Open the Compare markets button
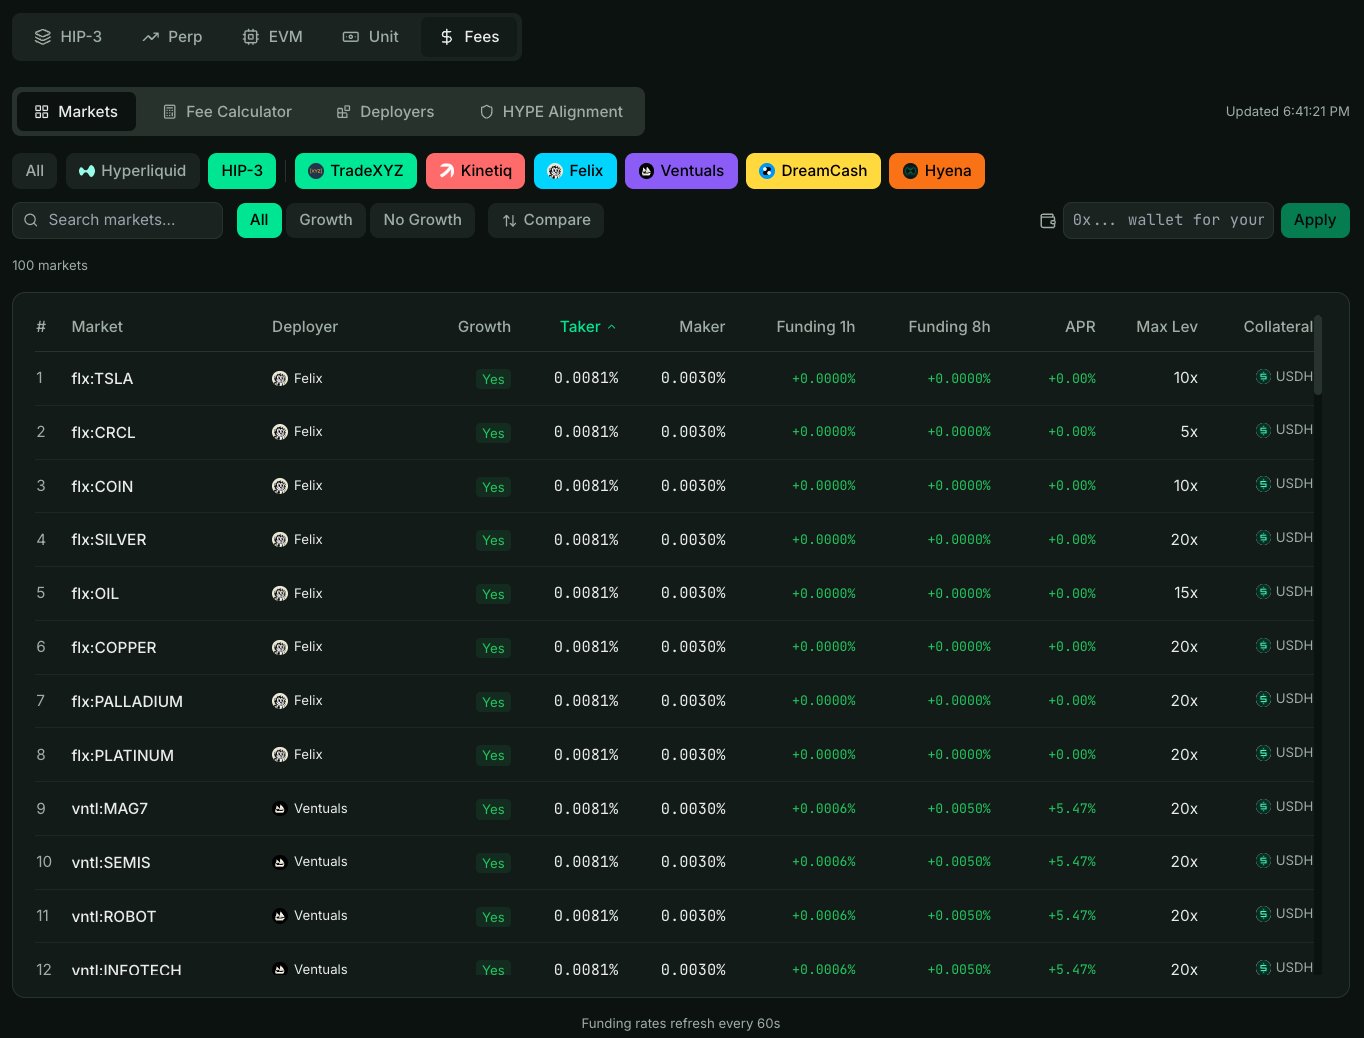Viewport: 1364px width, 1038px height. 546,220
